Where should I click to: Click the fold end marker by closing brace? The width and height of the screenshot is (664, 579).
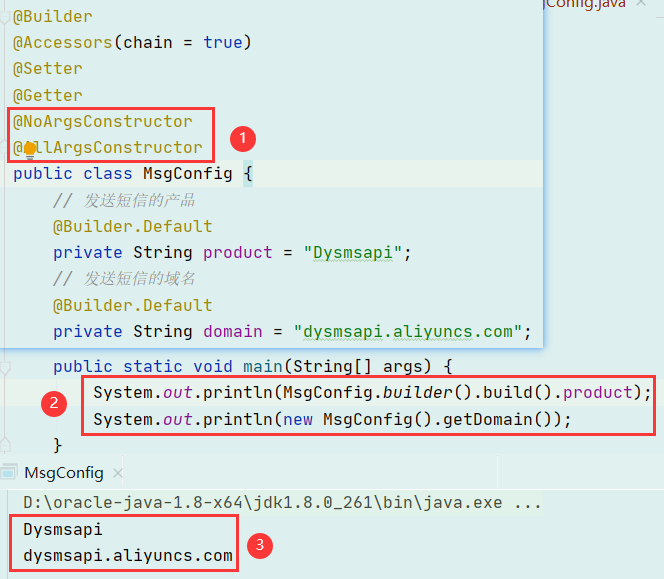coord(5,445)
